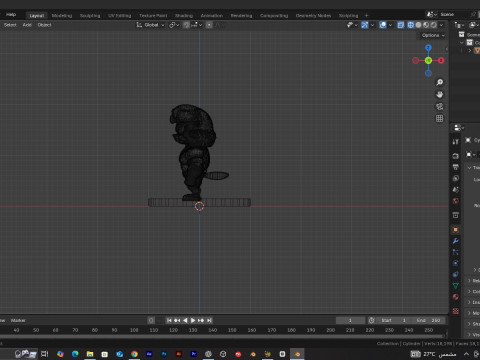Screen dimensions: 480x360
Task: Open the Particles properties tab
Action: point(456,252)
